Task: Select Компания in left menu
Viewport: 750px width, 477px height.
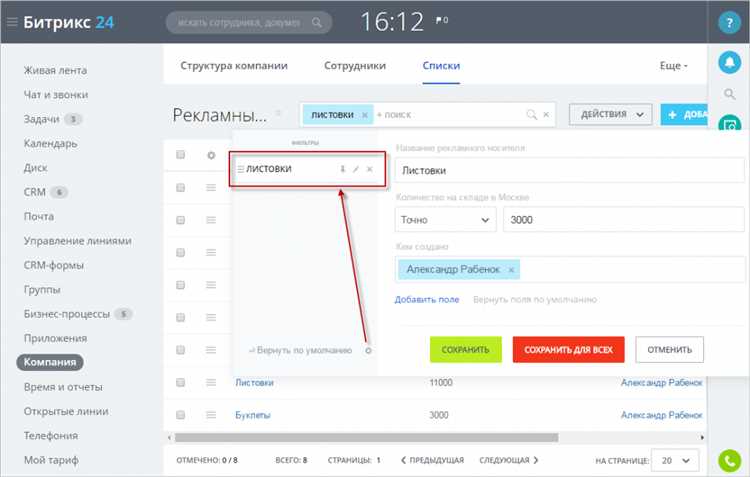Action: click(x=50, y=362)
